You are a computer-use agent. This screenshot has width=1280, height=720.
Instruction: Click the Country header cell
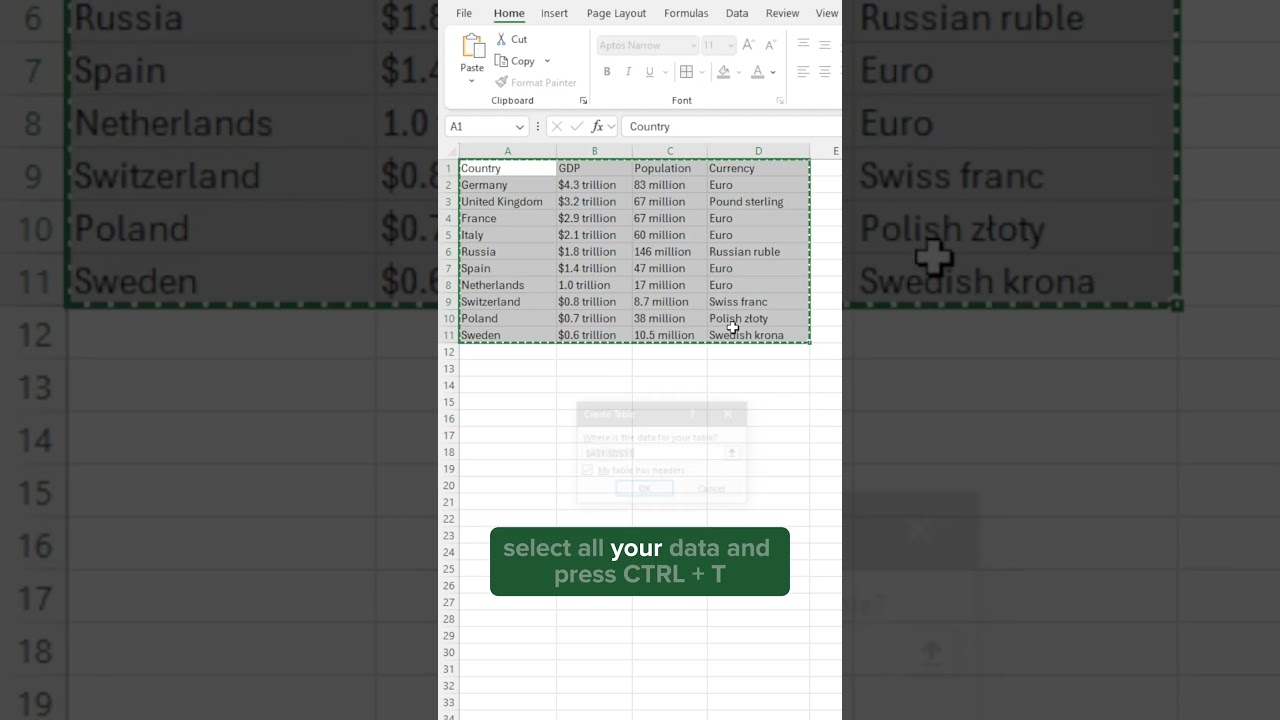(507, 168)
